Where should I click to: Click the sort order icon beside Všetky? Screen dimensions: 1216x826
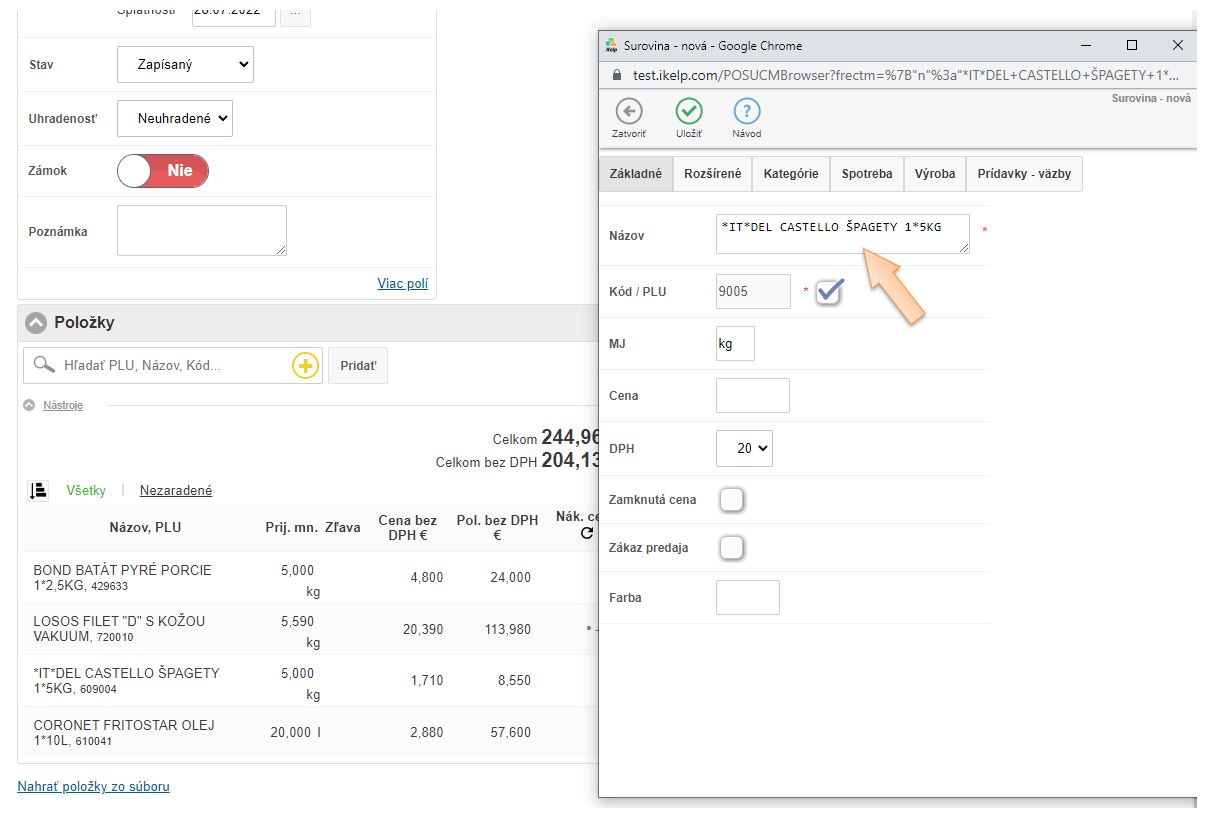click(x=38, y=490)
